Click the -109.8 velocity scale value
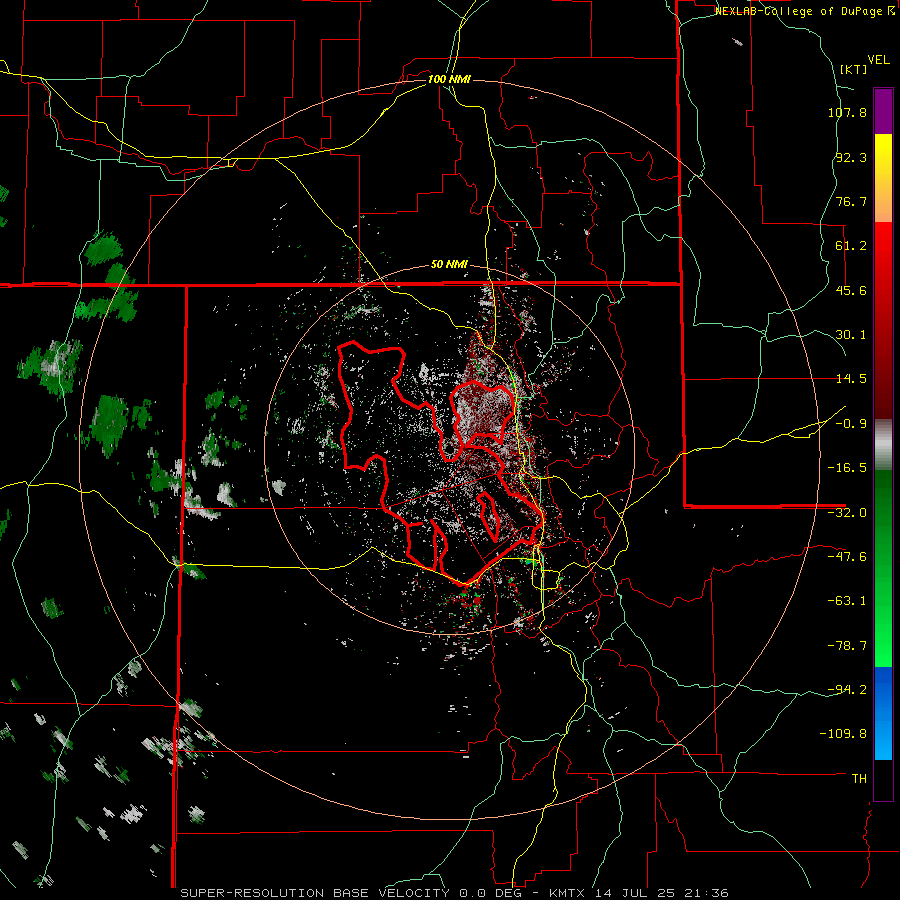This screenshot has width=900, height=900. click(843, 734)
